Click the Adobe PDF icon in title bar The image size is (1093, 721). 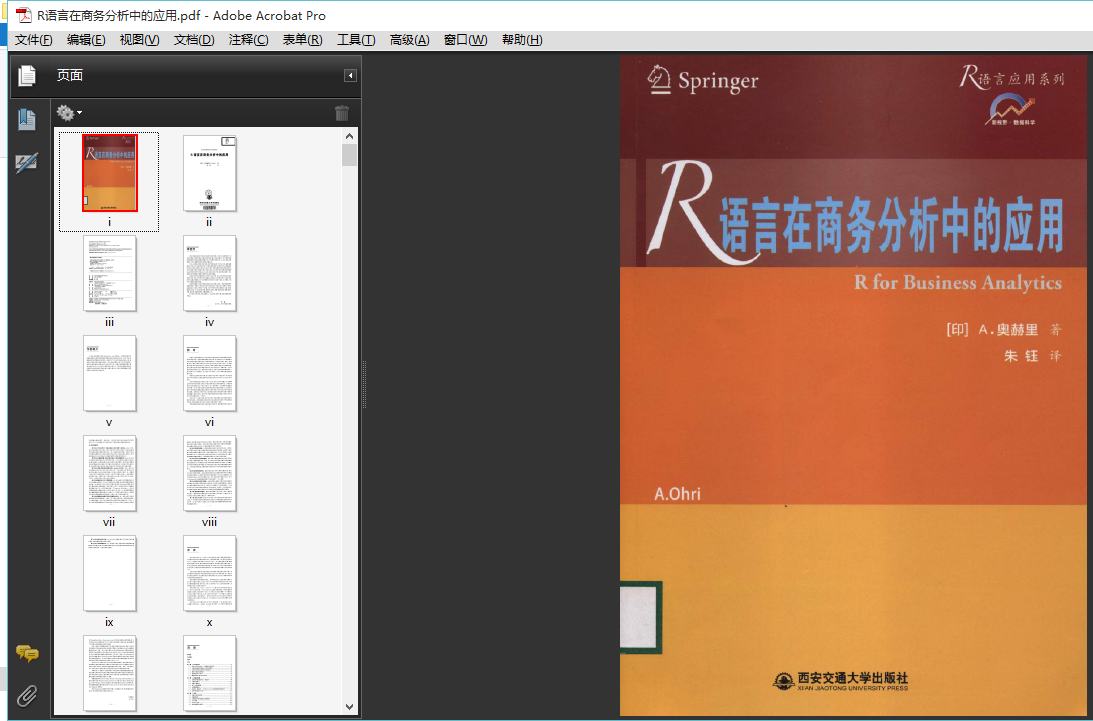pos(24,15)
